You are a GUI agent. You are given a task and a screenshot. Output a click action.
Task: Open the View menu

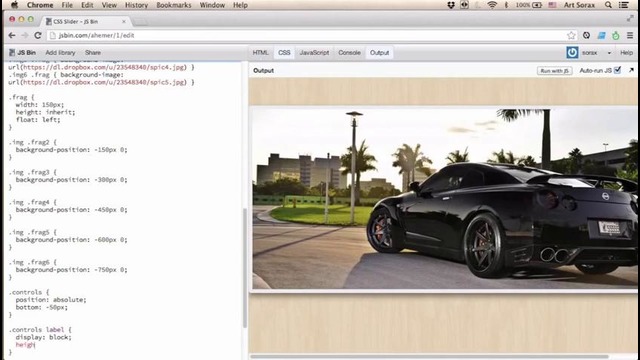pos(109,5)
